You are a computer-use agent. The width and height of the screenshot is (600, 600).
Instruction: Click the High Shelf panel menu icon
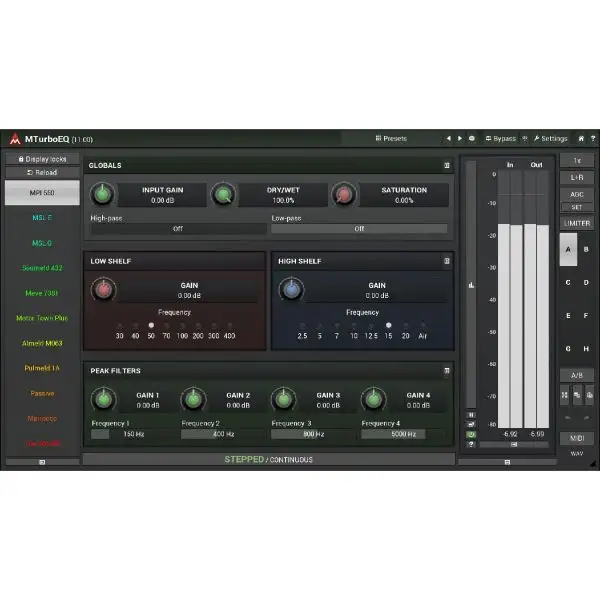click(x=447, y=261)
